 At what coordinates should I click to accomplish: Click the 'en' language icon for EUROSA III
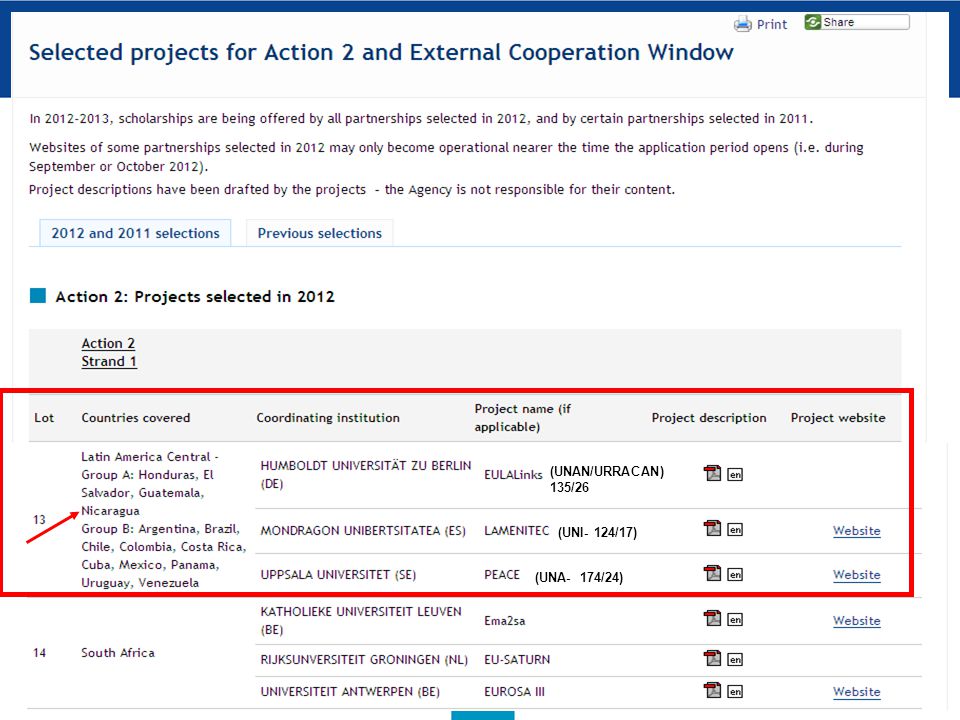735,691
